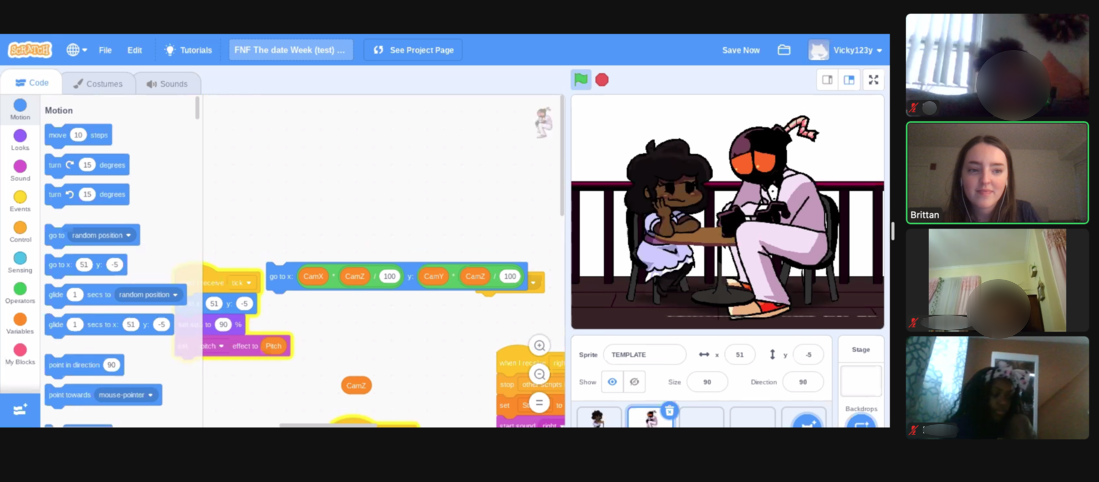Screen dimensions: 1099x482
Task: Click the CamY variable in go to block
Action: (x=434, y=276)
